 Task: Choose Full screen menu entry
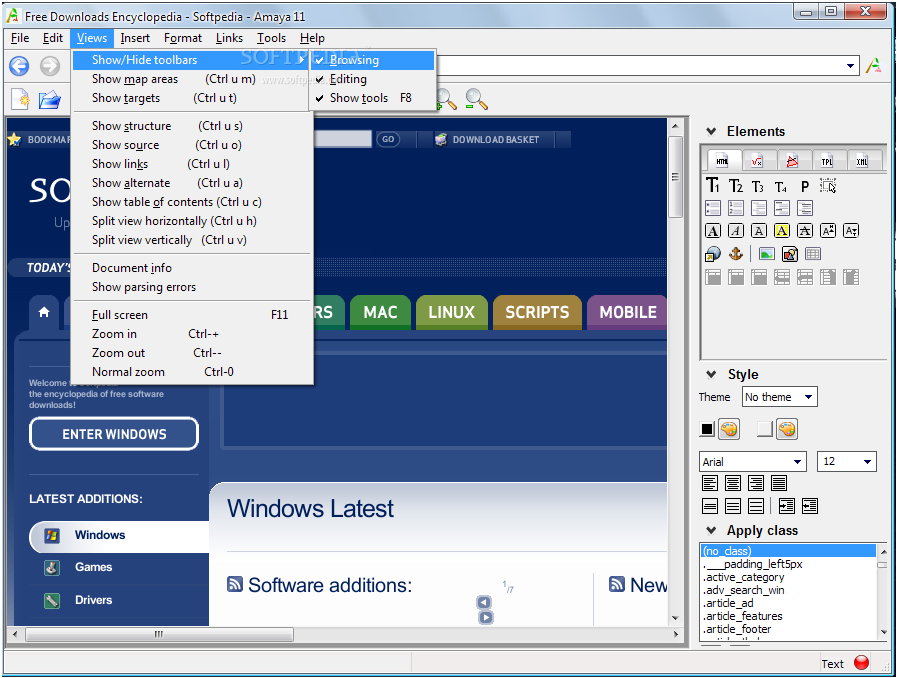pos(192,315)
